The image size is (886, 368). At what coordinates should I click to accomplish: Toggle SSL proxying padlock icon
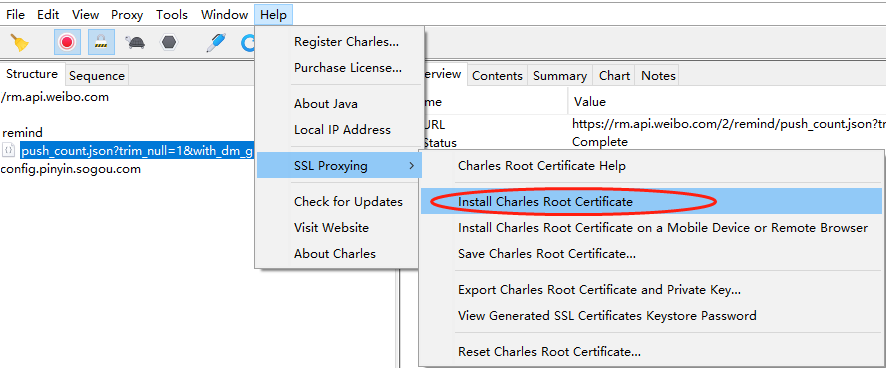tap(101, 42)
